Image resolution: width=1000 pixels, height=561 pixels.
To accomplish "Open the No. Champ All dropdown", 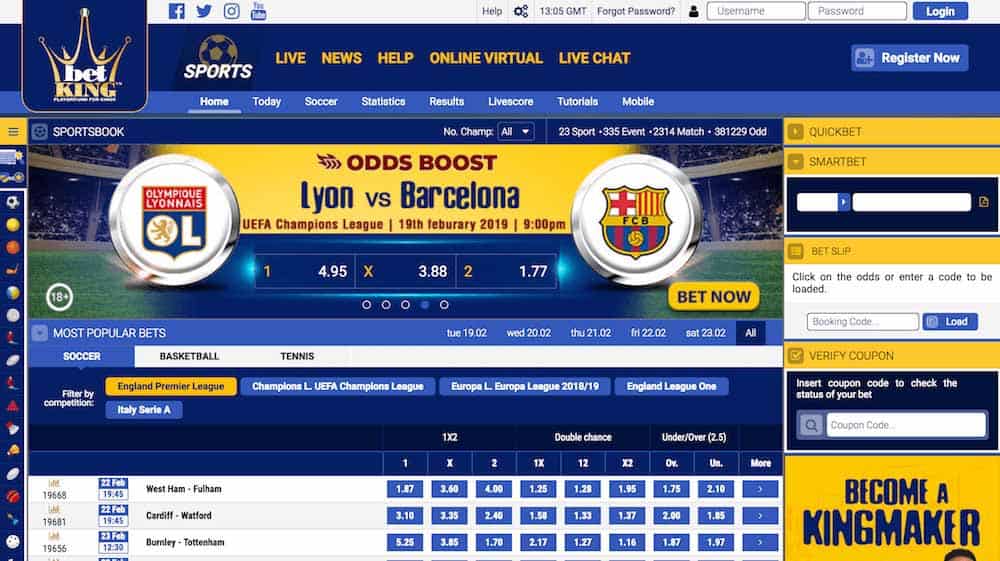I will [515, 132].
